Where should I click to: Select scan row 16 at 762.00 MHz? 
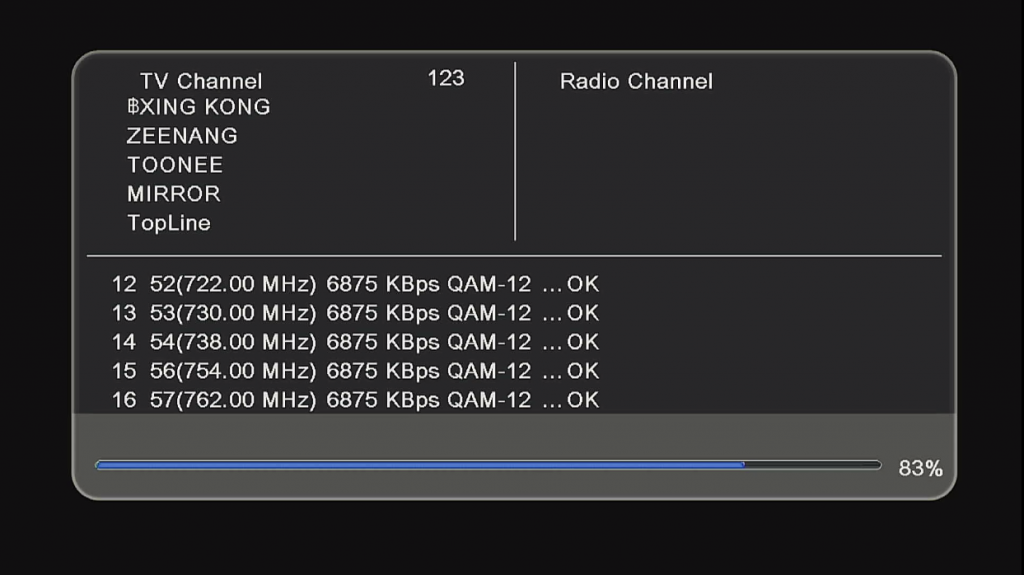(355, 400)
